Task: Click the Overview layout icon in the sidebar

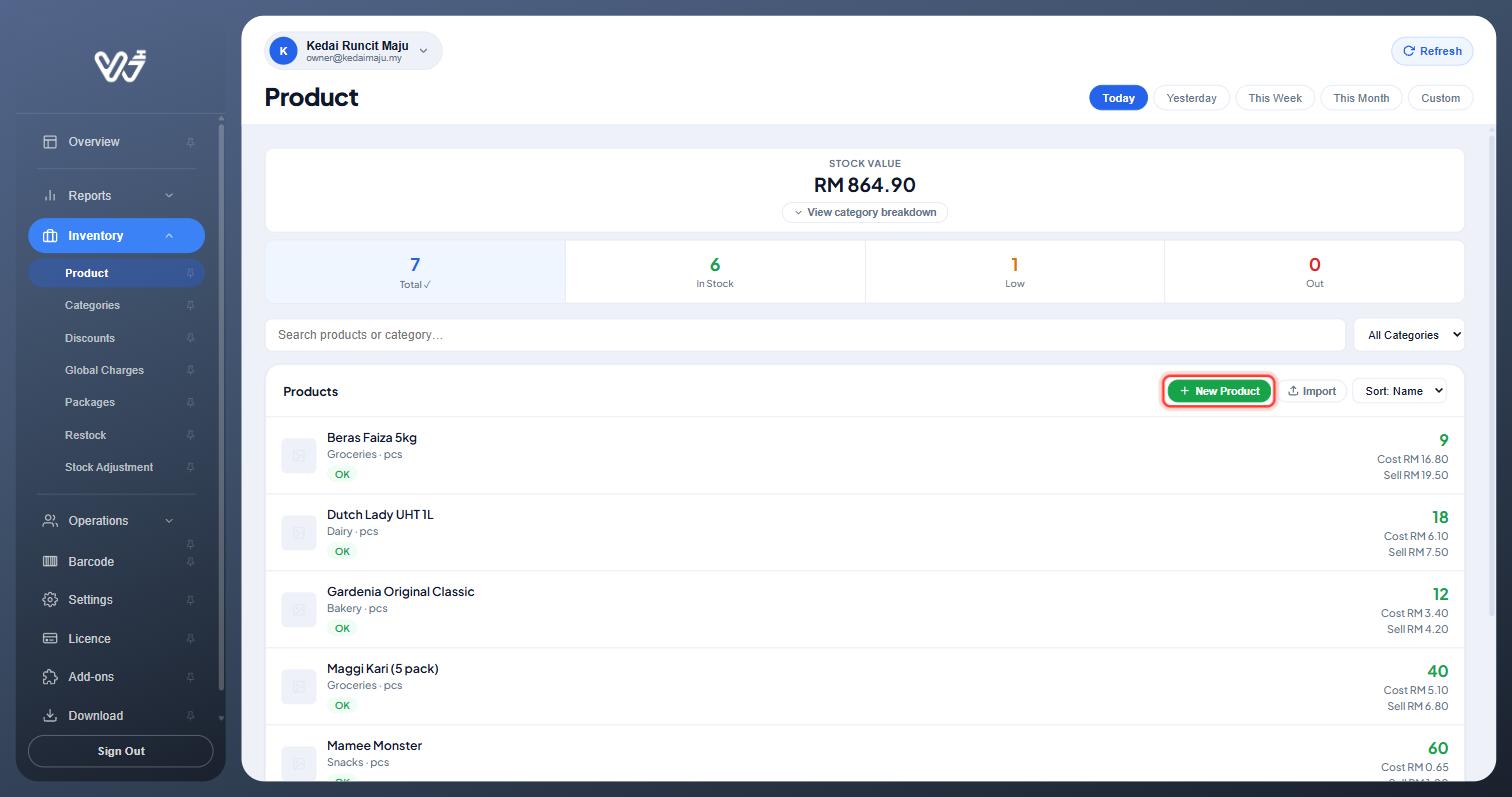Action: coord(50,142)
